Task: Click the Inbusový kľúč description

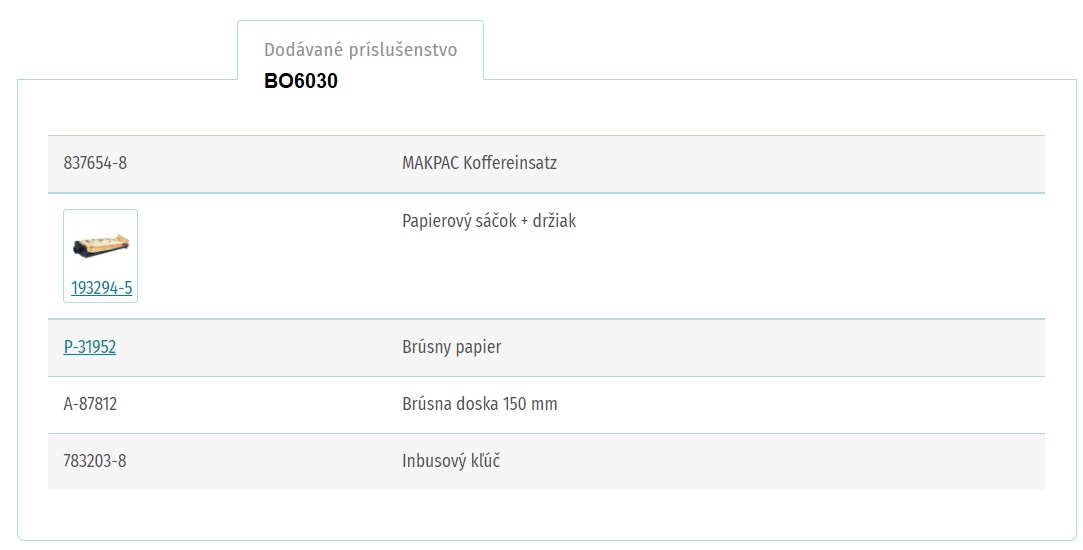Action: click(x=451, y=461)
